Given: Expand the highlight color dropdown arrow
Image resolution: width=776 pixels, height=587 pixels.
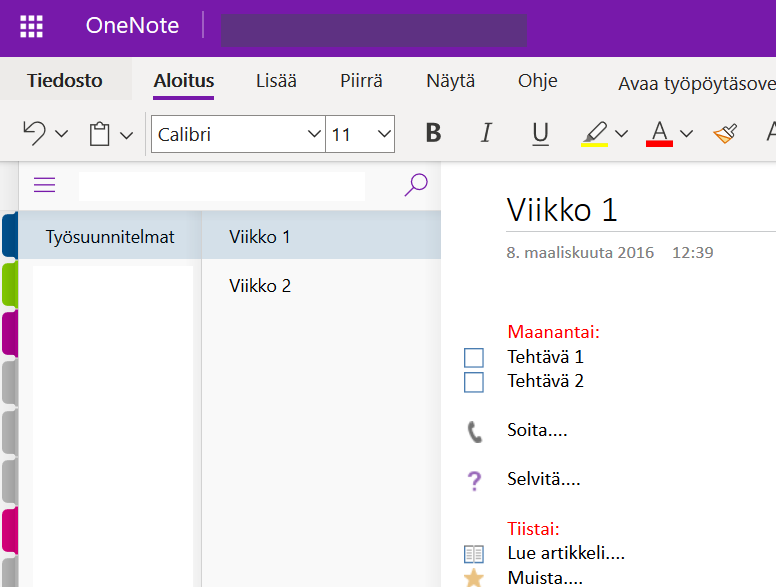Looking at the screenshot, I should pos(622,134).
